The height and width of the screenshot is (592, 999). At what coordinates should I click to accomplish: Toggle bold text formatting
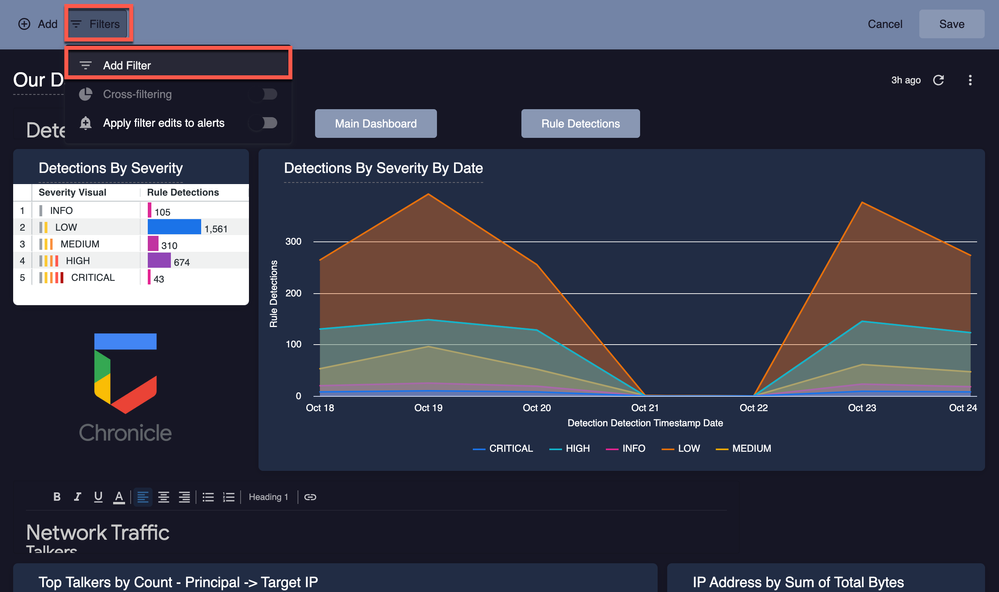tap(57, 497)
